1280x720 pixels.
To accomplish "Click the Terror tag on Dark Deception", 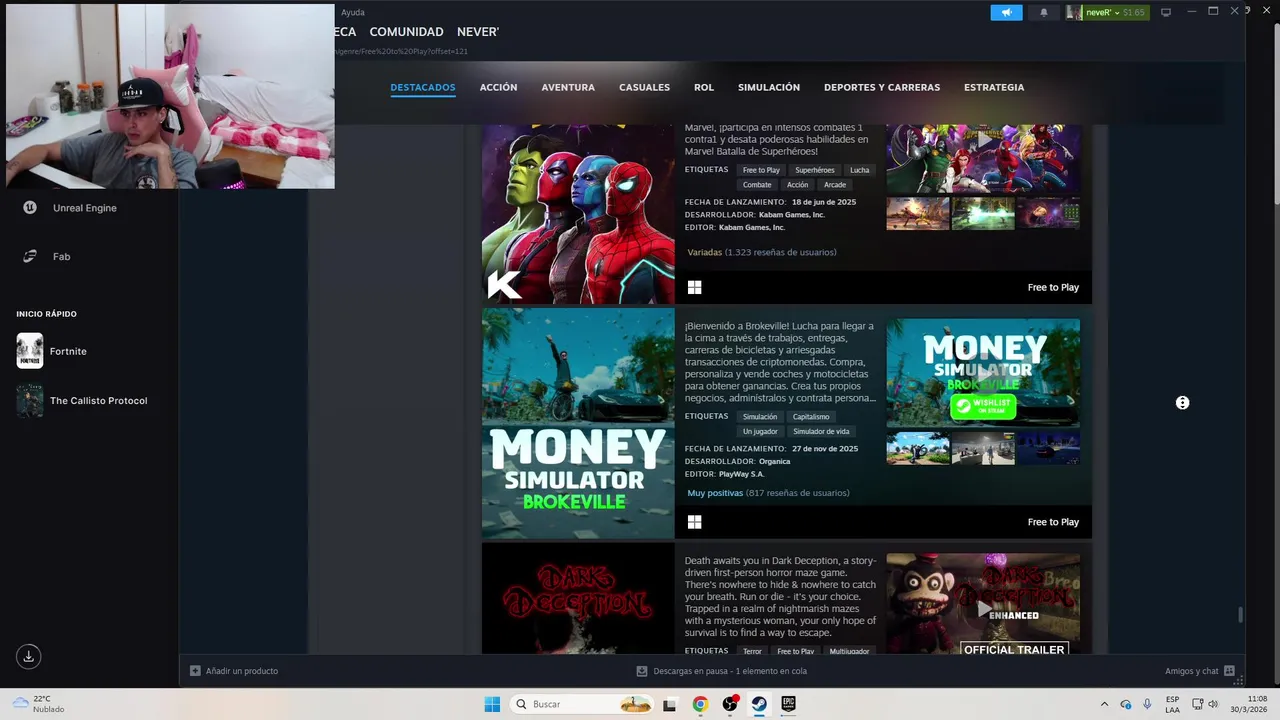I will [x=752, y=651].
